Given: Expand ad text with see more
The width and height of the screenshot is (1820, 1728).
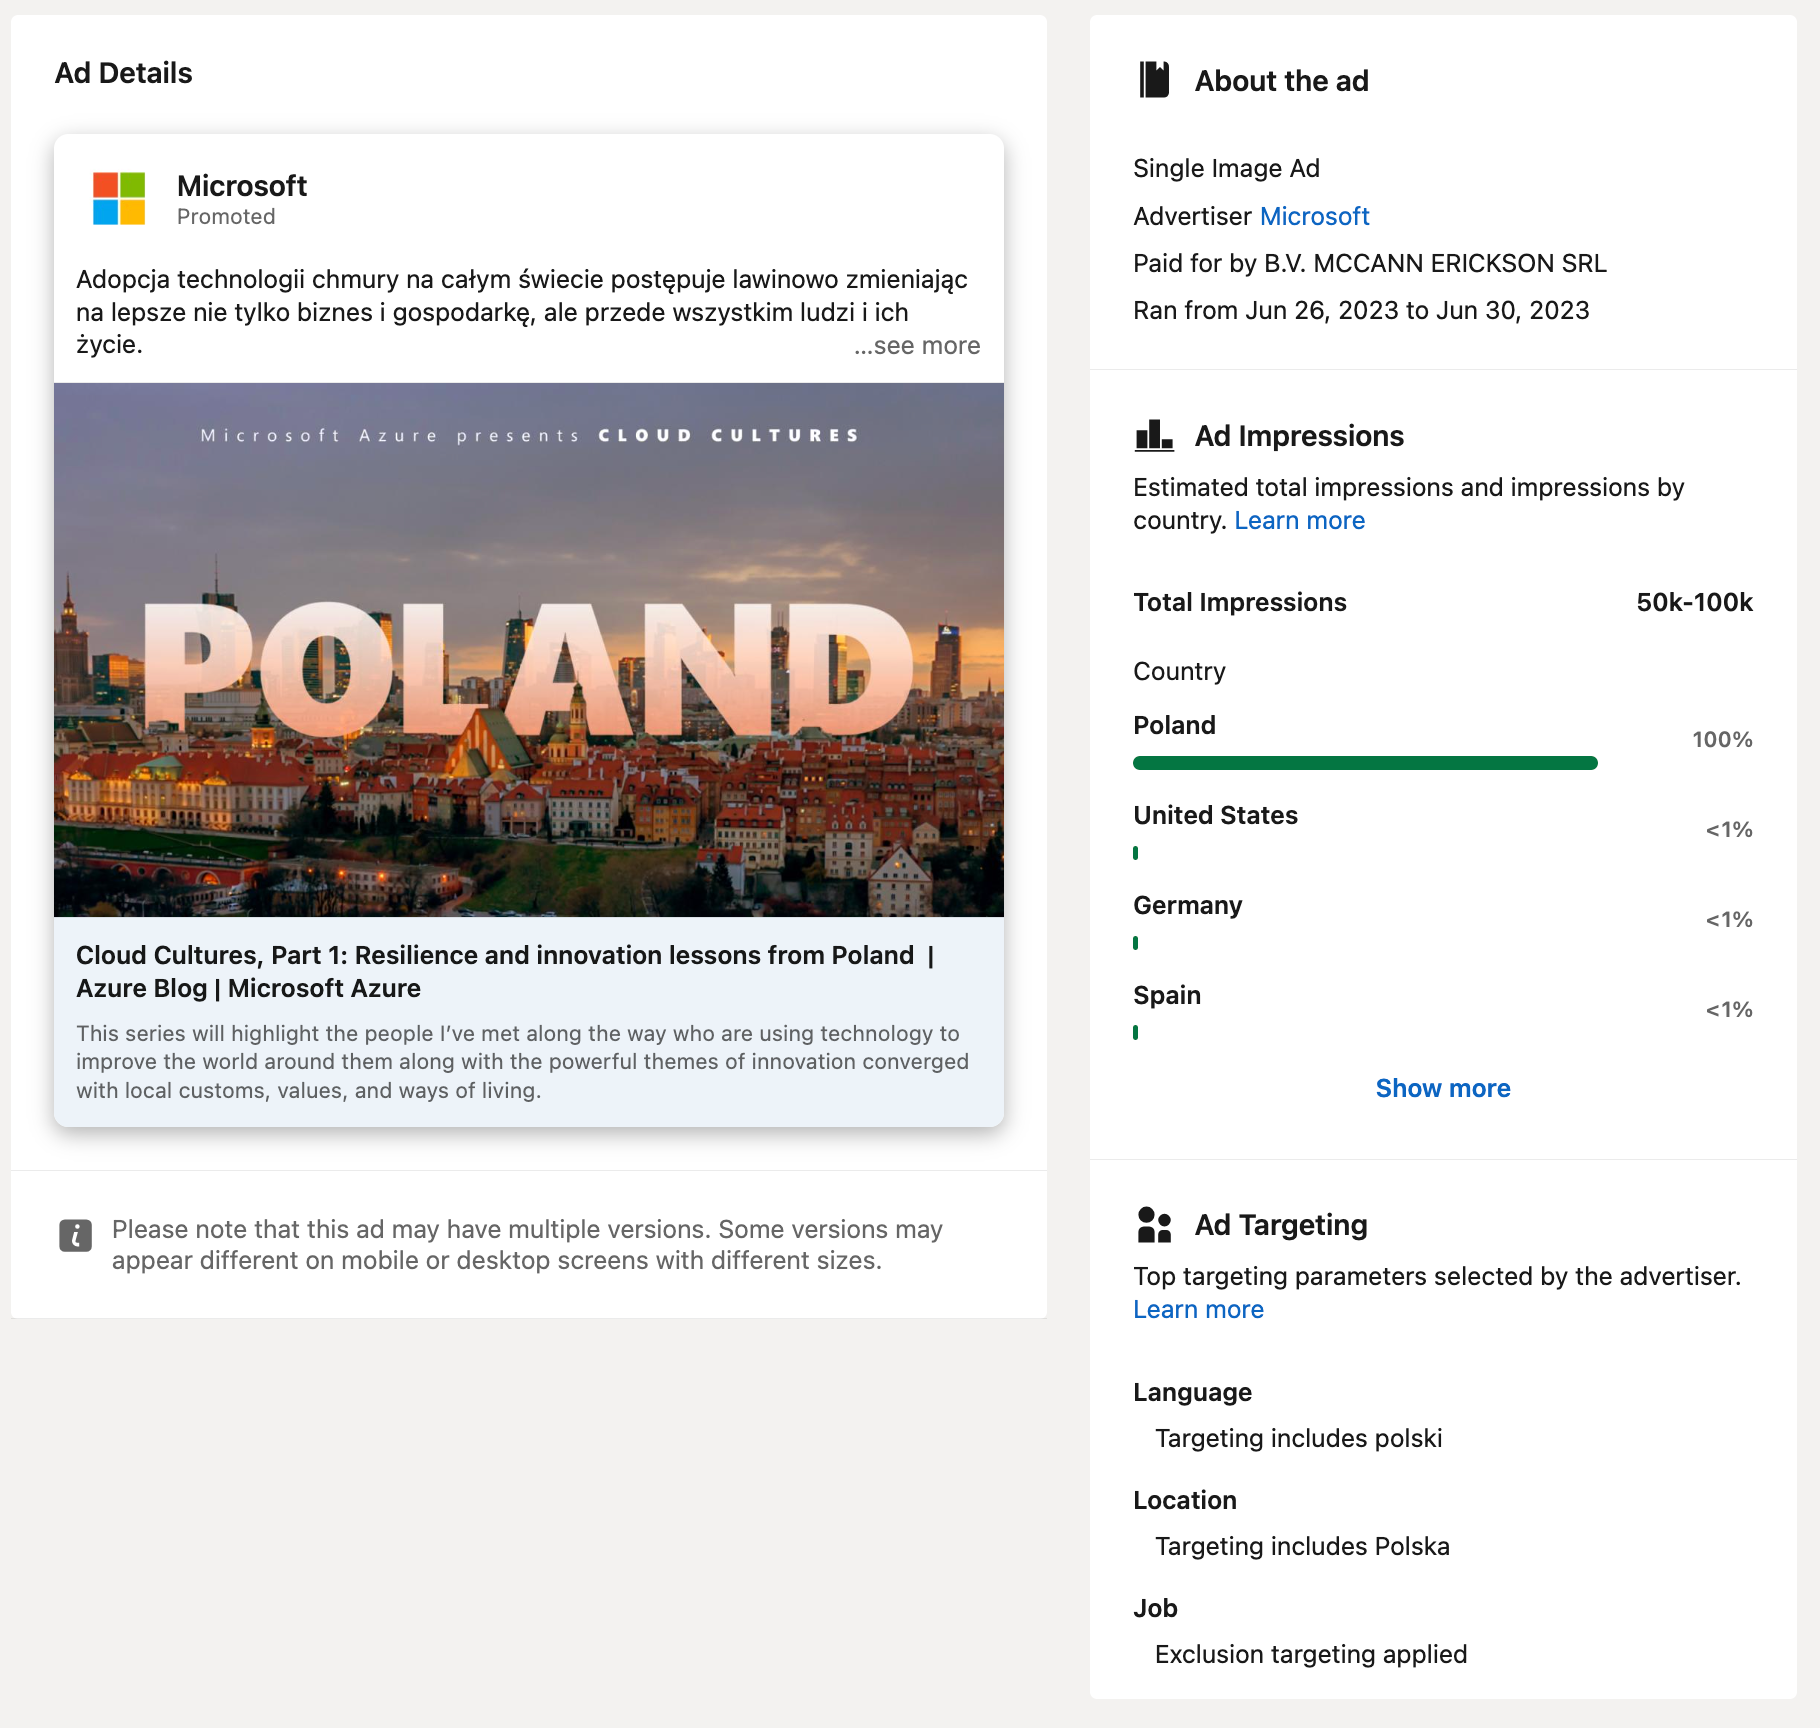Looking at the screenshot, I should point(917,346).
